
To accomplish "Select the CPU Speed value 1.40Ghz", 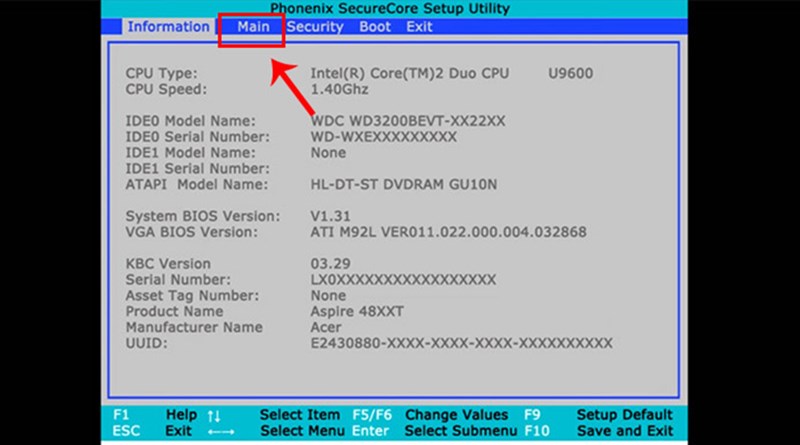I will click(x=339, y=89).
